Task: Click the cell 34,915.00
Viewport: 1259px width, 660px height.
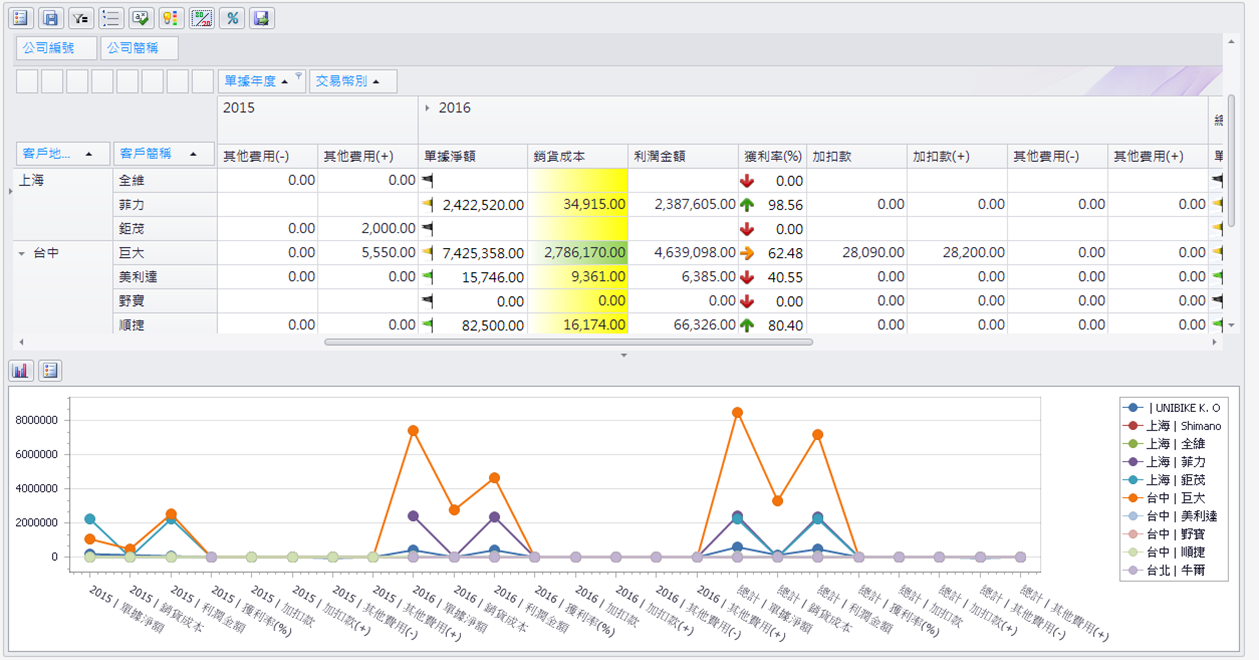Action: coord(578,204)
